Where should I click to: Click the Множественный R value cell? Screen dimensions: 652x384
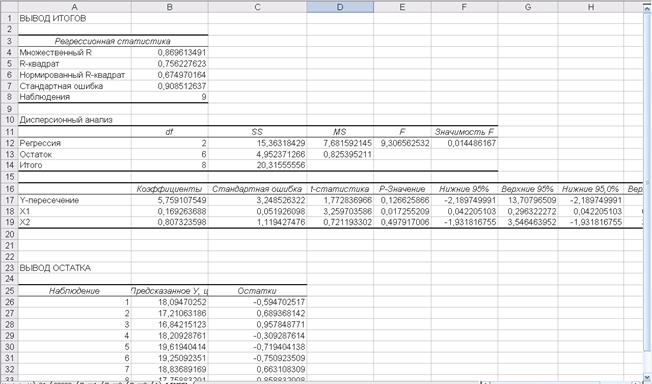170,52
